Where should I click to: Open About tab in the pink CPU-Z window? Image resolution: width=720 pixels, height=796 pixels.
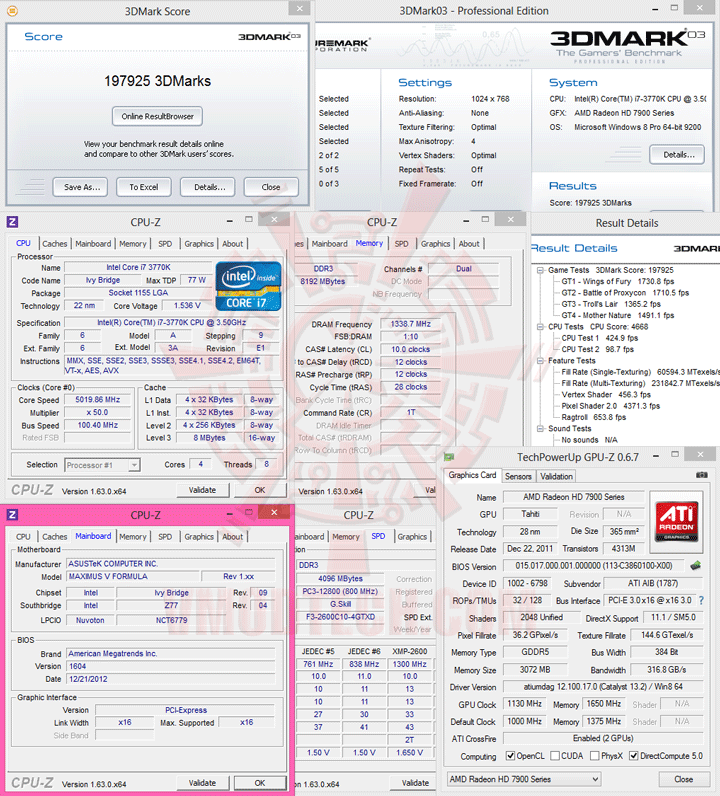coord(233,537)
